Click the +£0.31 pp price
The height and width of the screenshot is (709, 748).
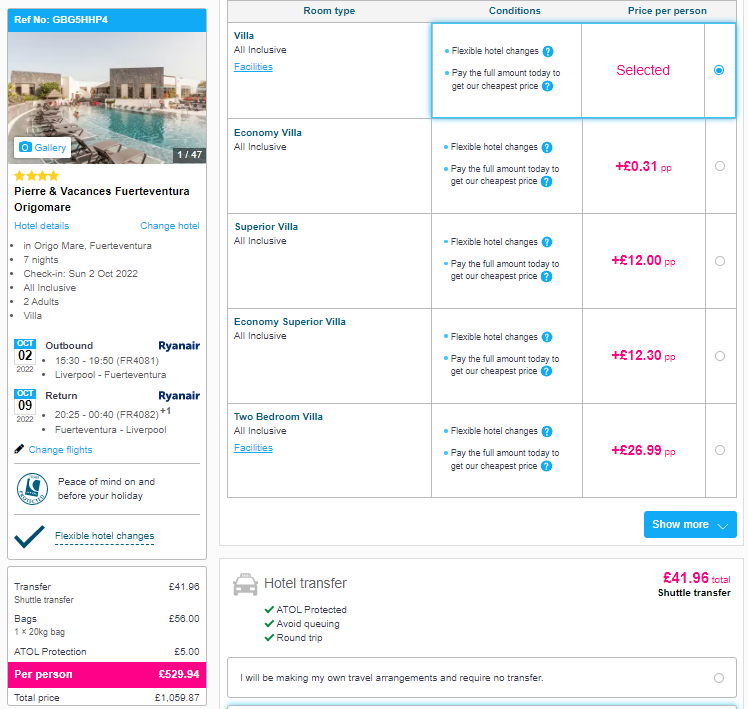[643, 167]
